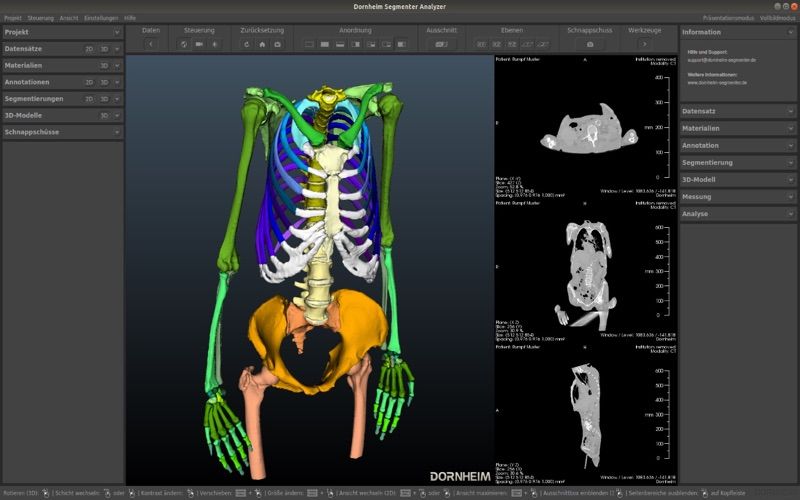Viewport: 800px width, 500px height.
Task: Close the Dornheim Segmenter Analyzer window
Action: pyautogui.click(x=794, y=6)
